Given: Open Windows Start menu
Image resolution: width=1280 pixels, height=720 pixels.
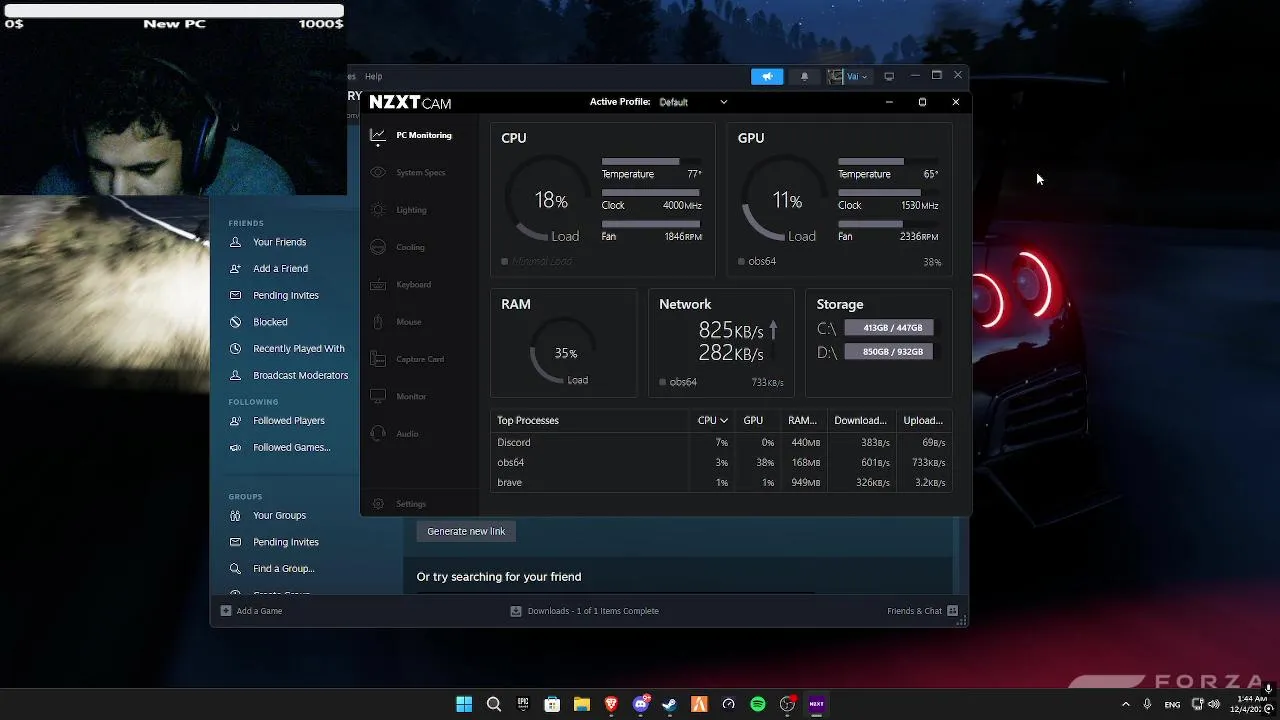Looking at the screenshot, I should tap(464, 704).
